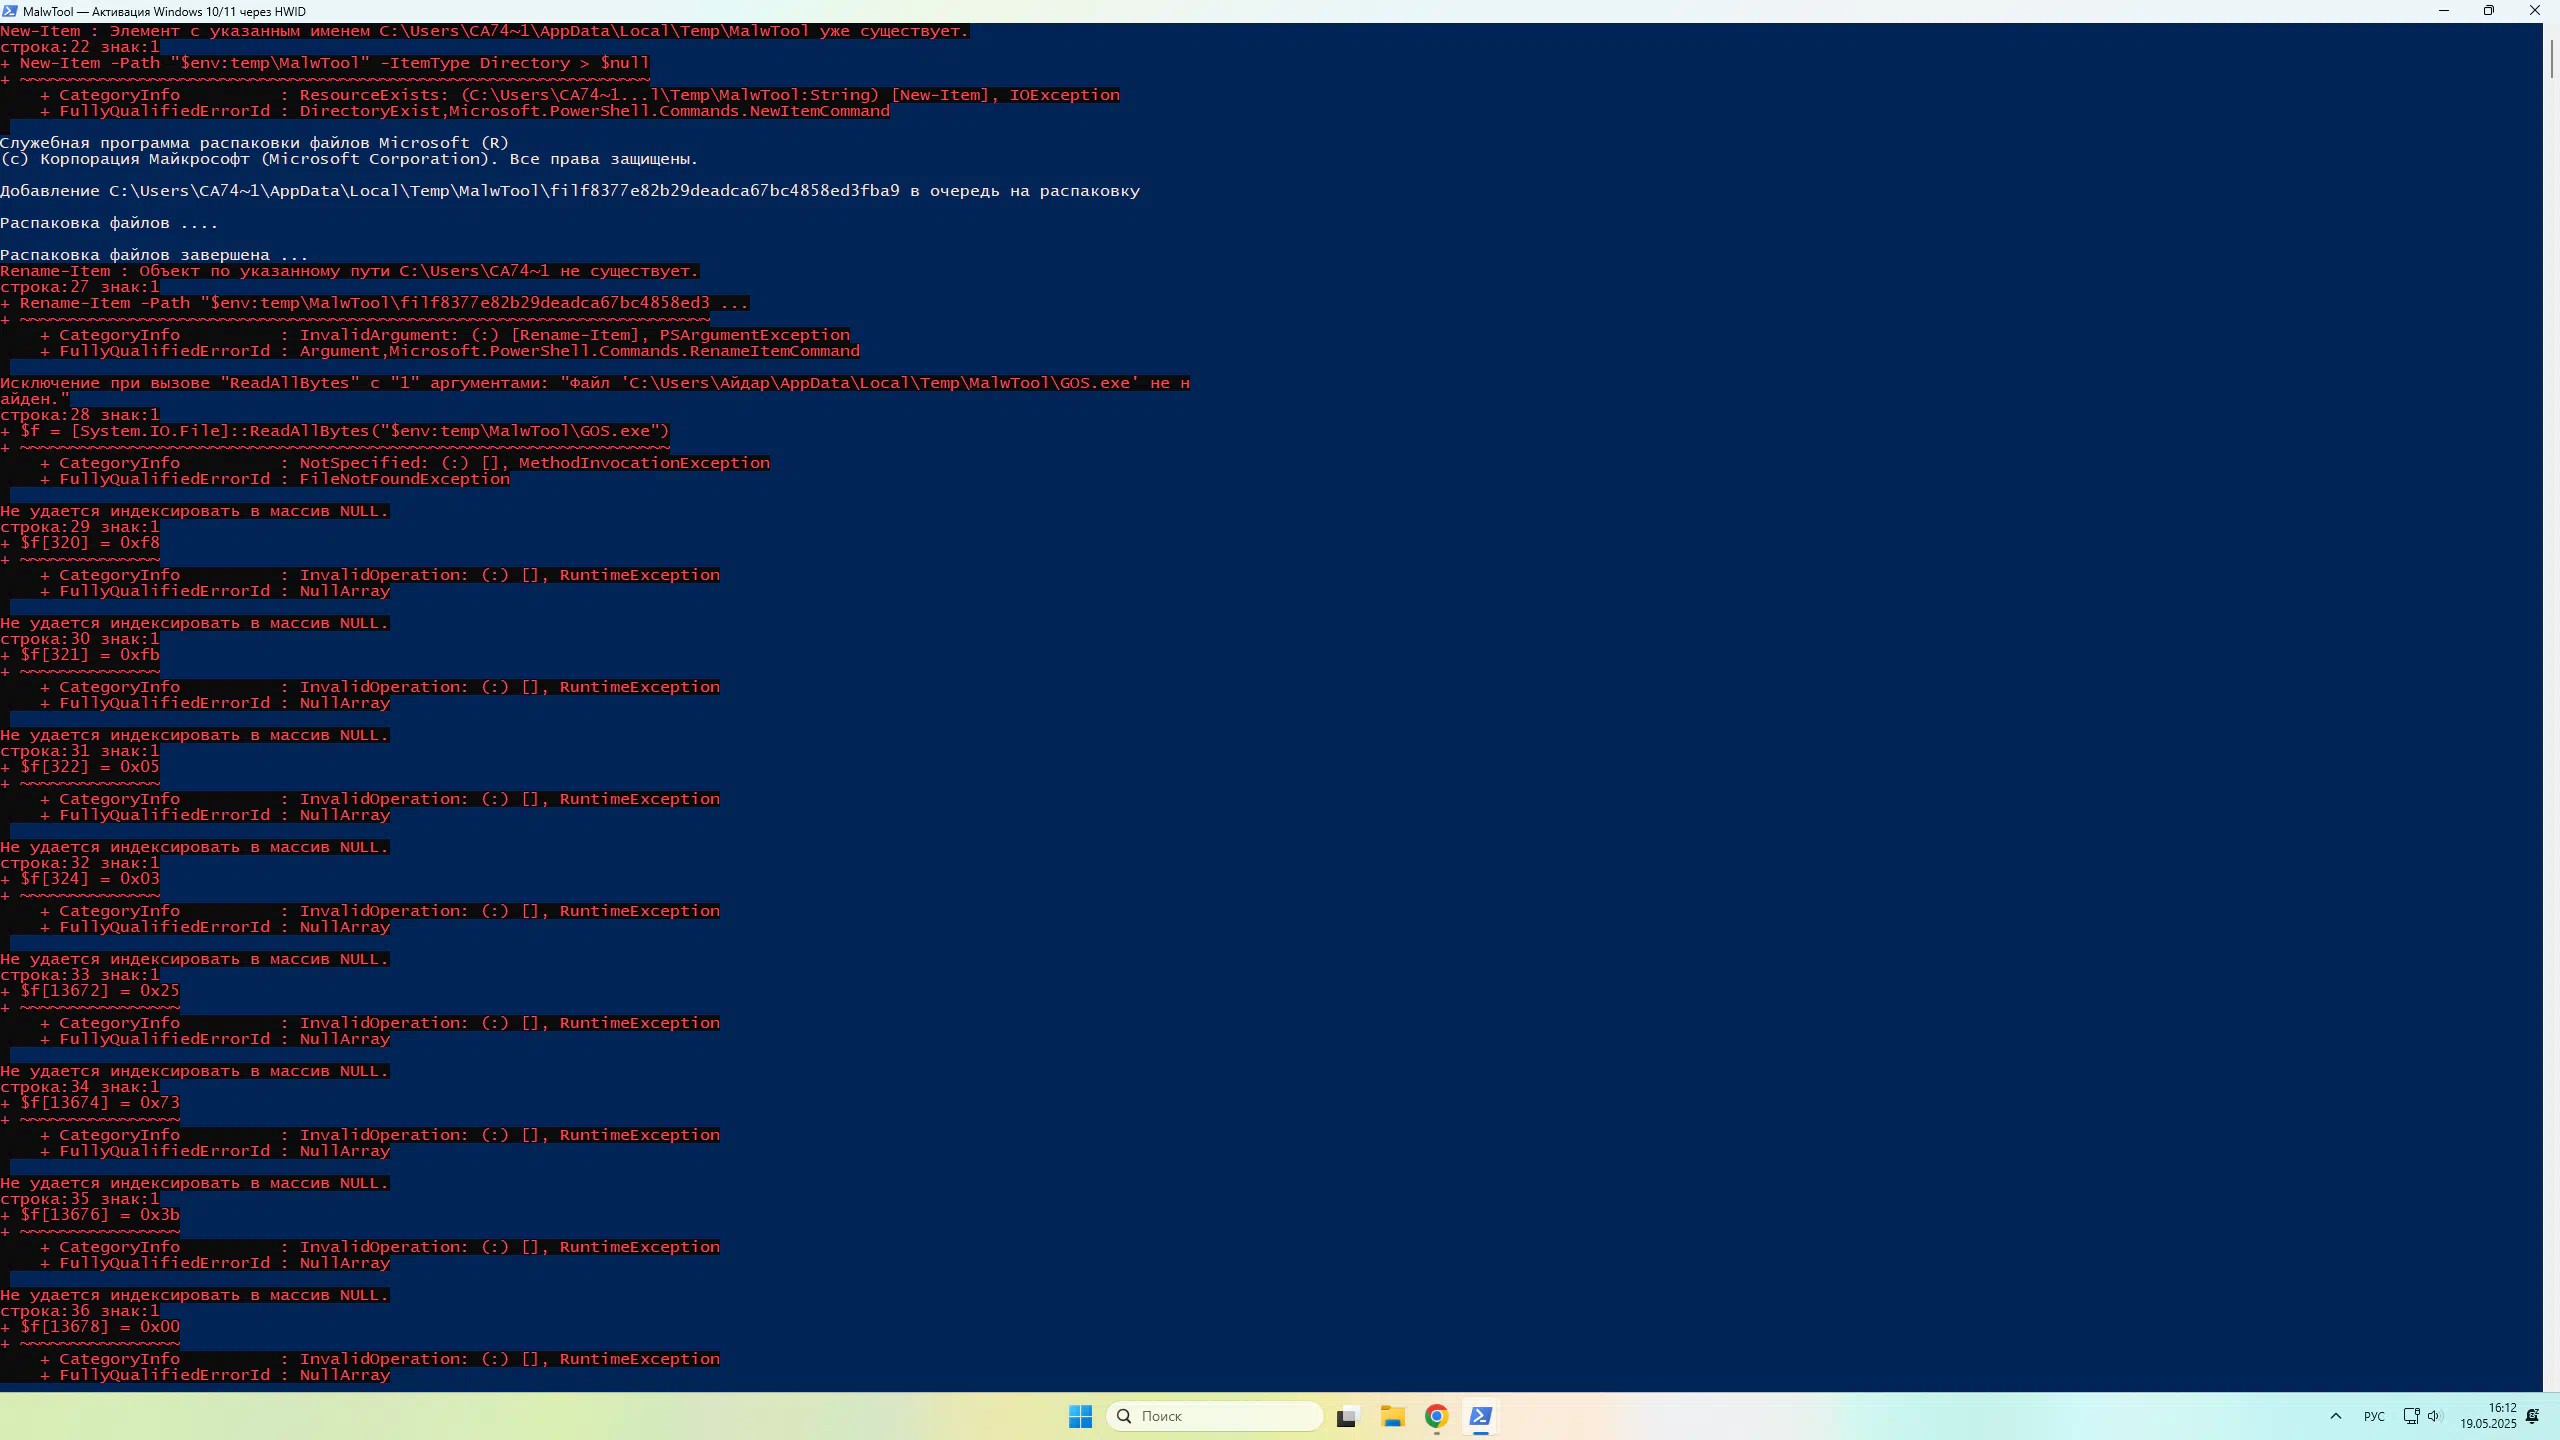
Task: Click the '(c) Корпорация Майкрософт' copyright line
Action: [349, 159]
